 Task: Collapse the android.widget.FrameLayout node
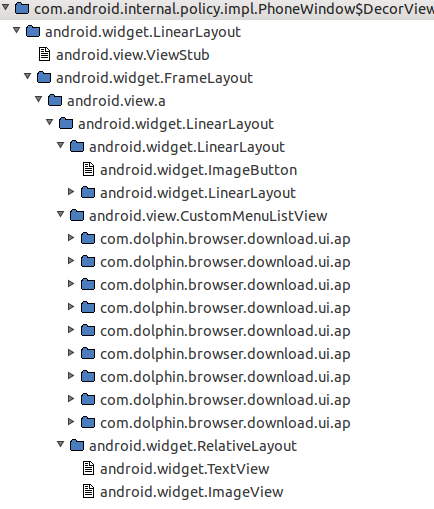27,77
